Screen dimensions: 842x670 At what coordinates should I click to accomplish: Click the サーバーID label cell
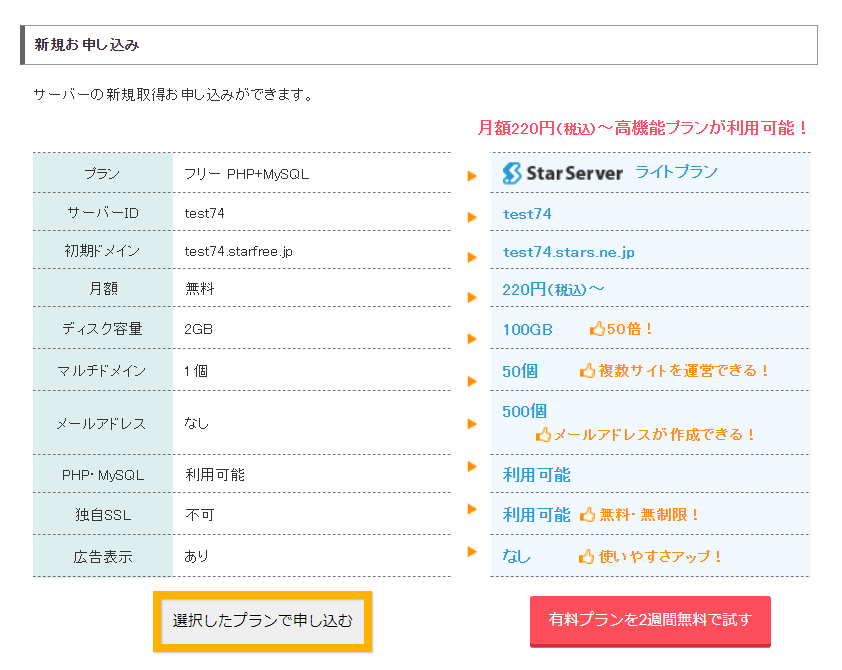click(103, 212)
